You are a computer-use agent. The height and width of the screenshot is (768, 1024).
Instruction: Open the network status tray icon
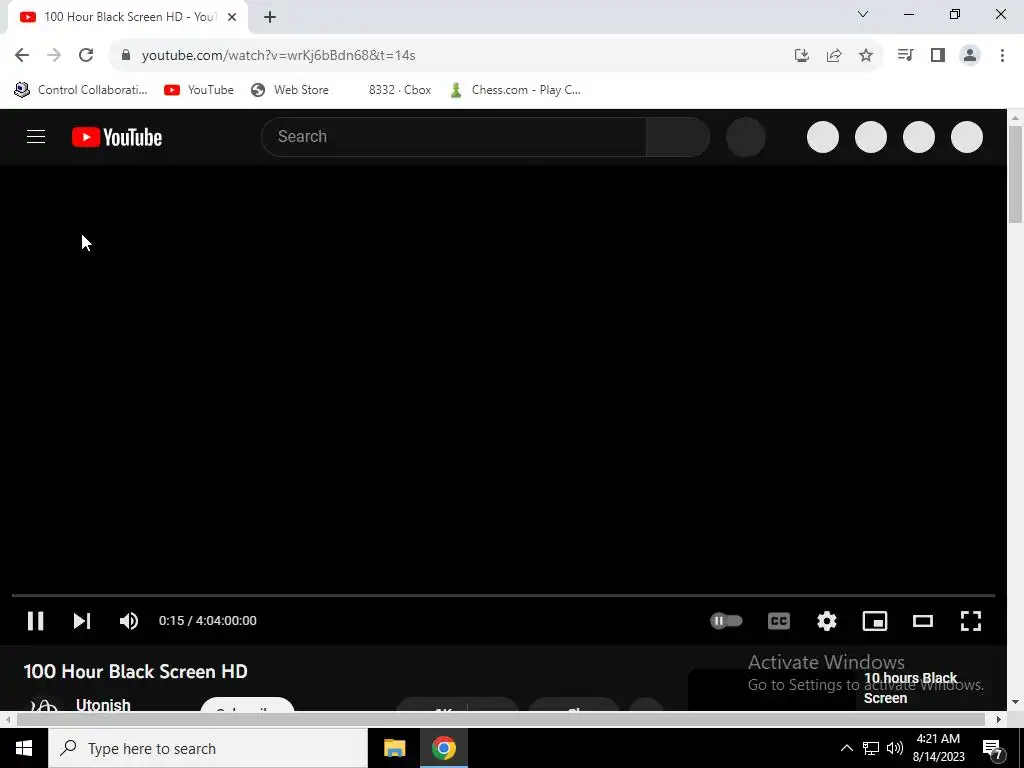pos(871,748)
